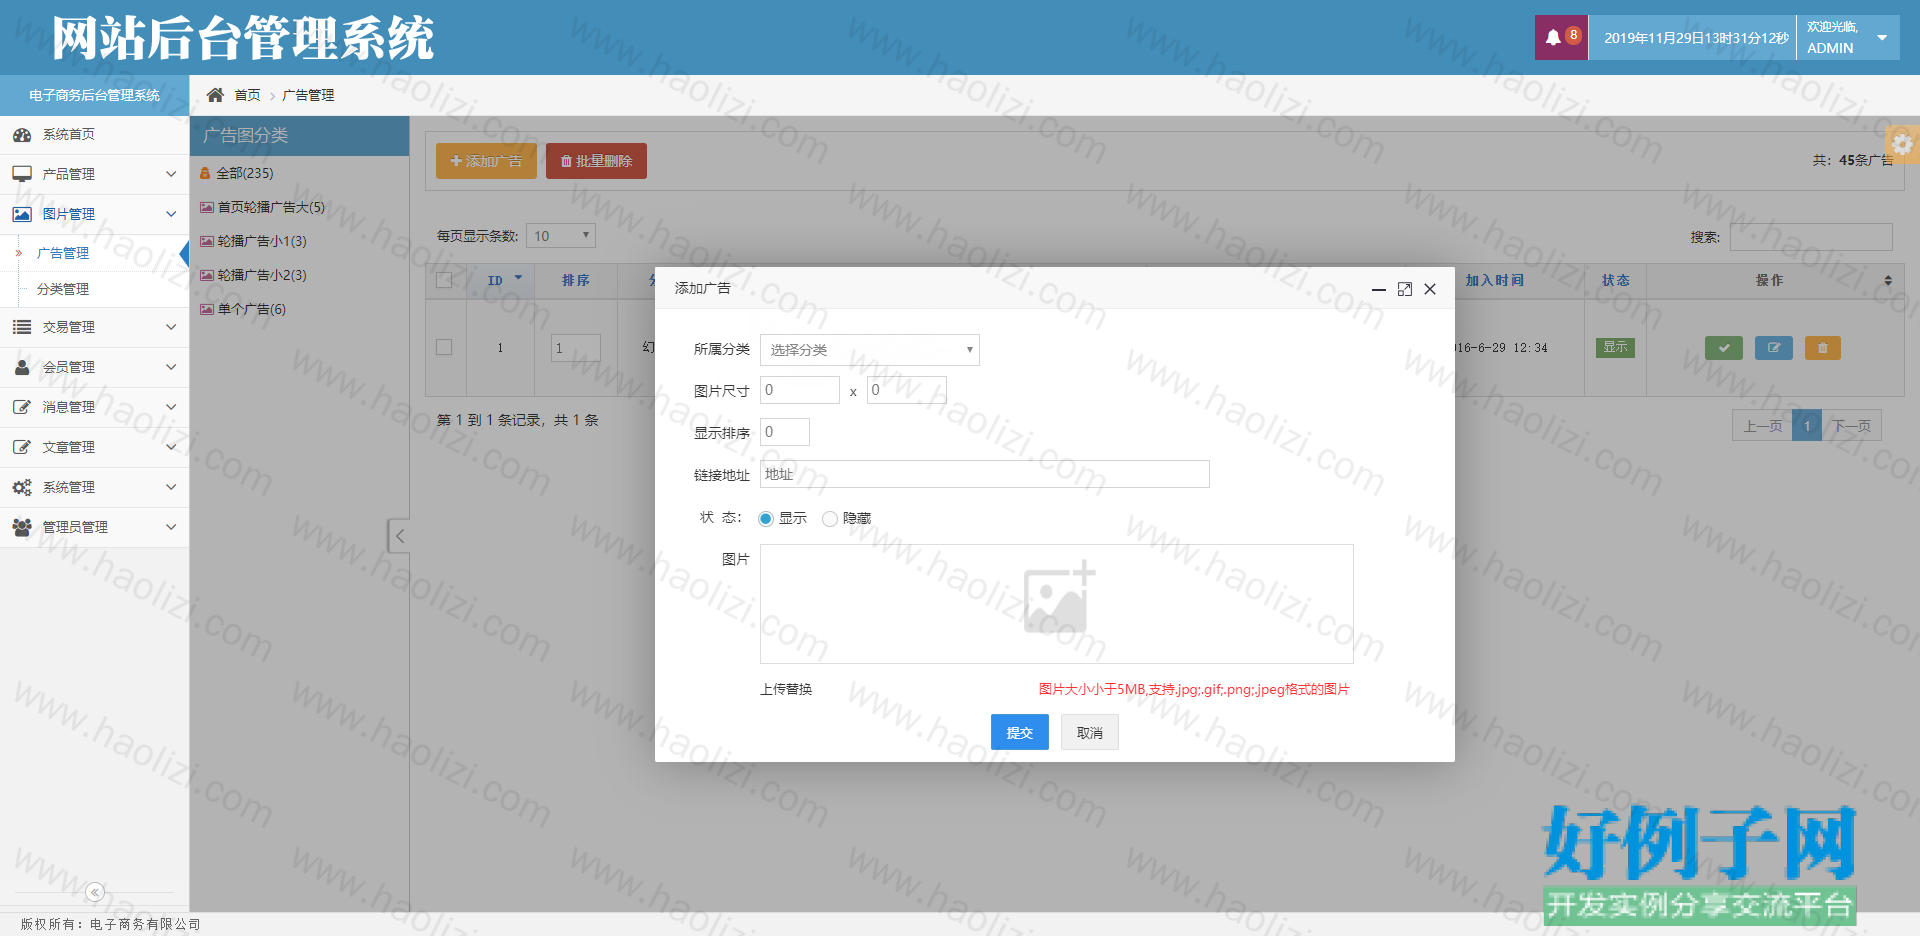Go to 上一页 in pagination
The image size is (1920, 936).
(x=1762, y=426)
